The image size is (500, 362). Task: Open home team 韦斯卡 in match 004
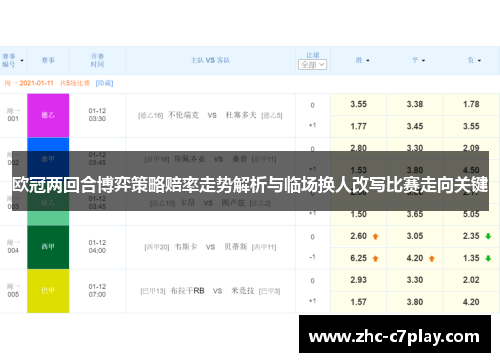[x=186, y=247]
